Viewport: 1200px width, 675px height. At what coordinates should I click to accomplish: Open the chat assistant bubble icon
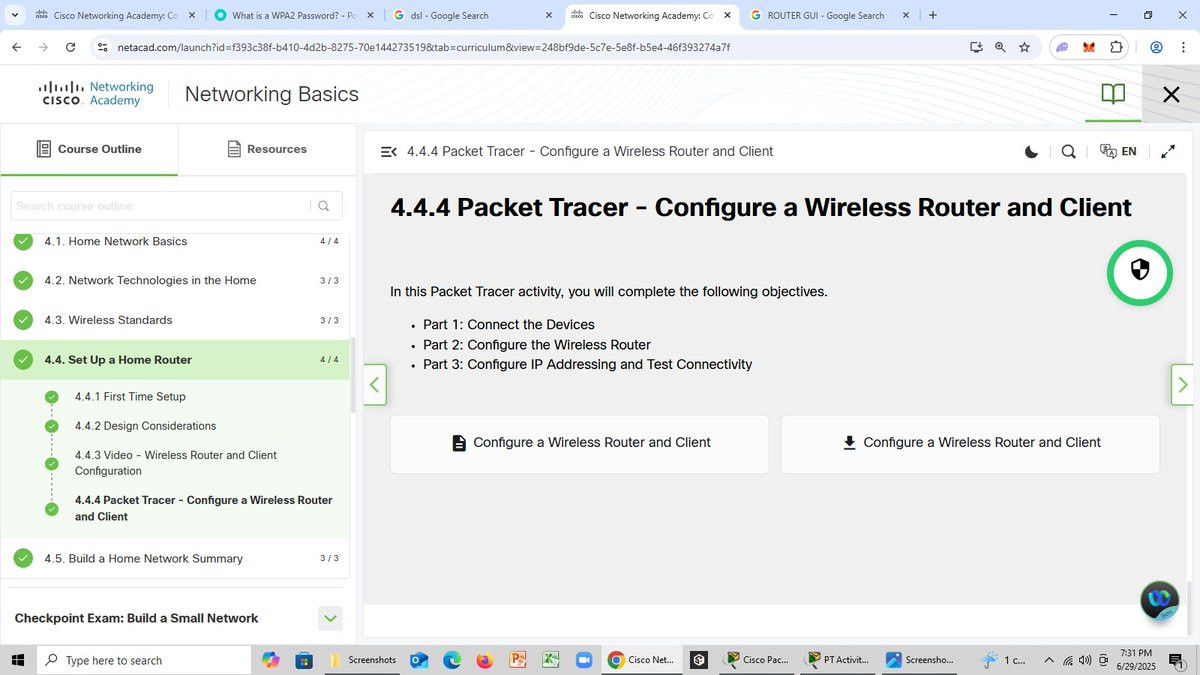(1160, 600)
